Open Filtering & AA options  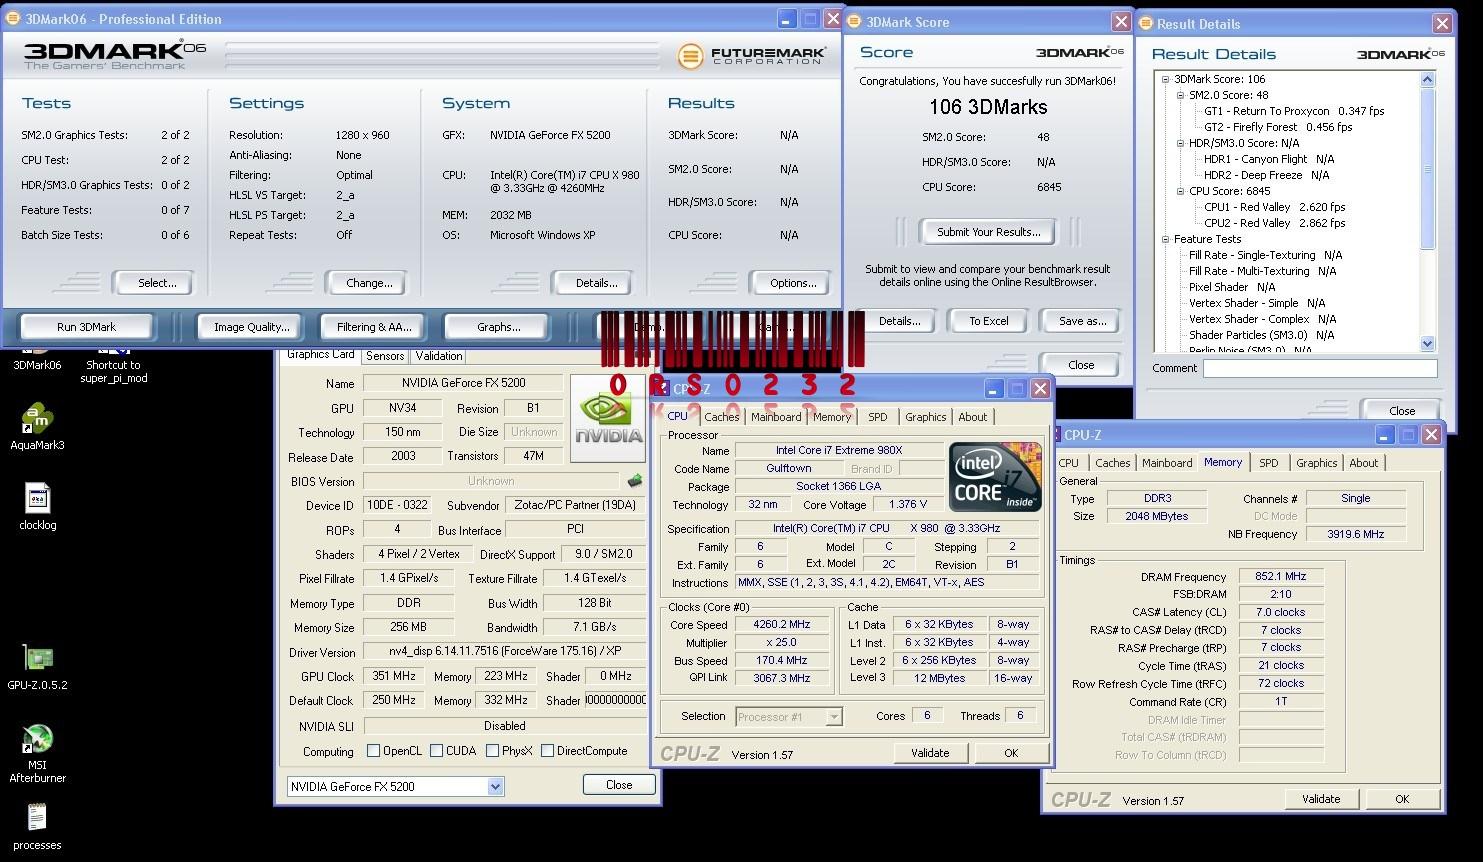pyautogui.click(x=373, y=327)
